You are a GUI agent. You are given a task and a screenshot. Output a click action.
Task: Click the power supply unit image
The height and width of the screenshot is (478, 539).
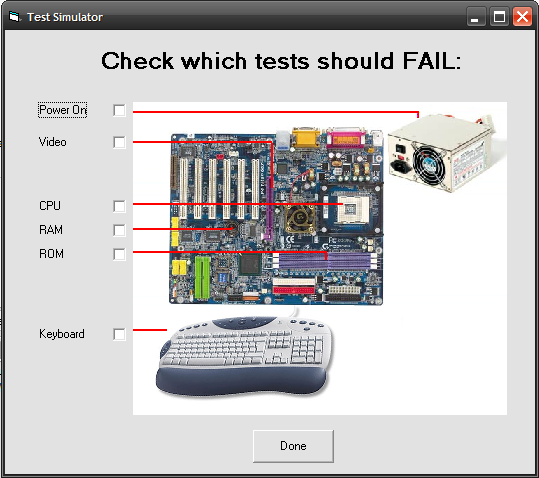pos(445,153)
